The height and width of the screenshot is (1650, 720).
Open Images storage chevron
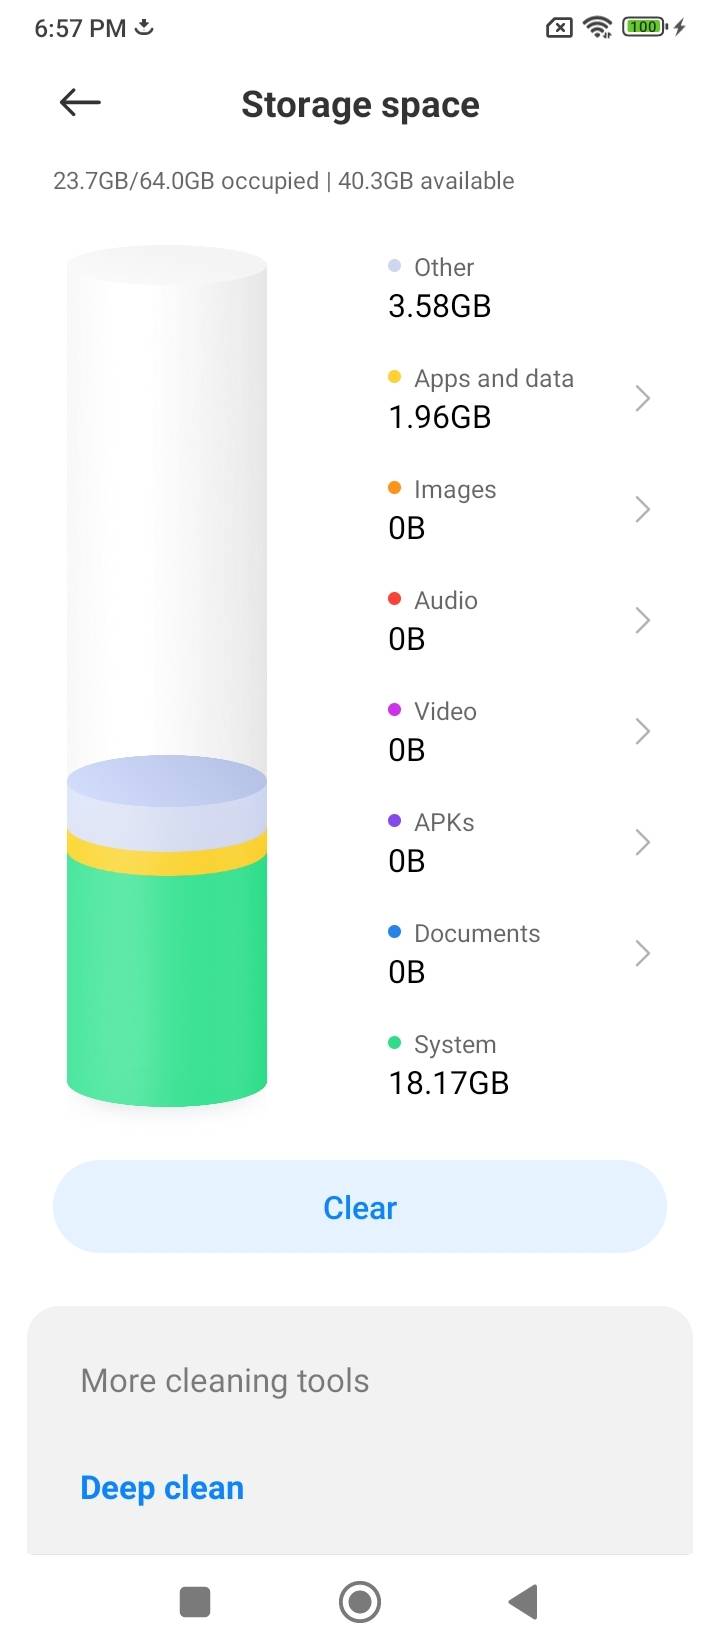pyautogui.click(x=642, y=509)
